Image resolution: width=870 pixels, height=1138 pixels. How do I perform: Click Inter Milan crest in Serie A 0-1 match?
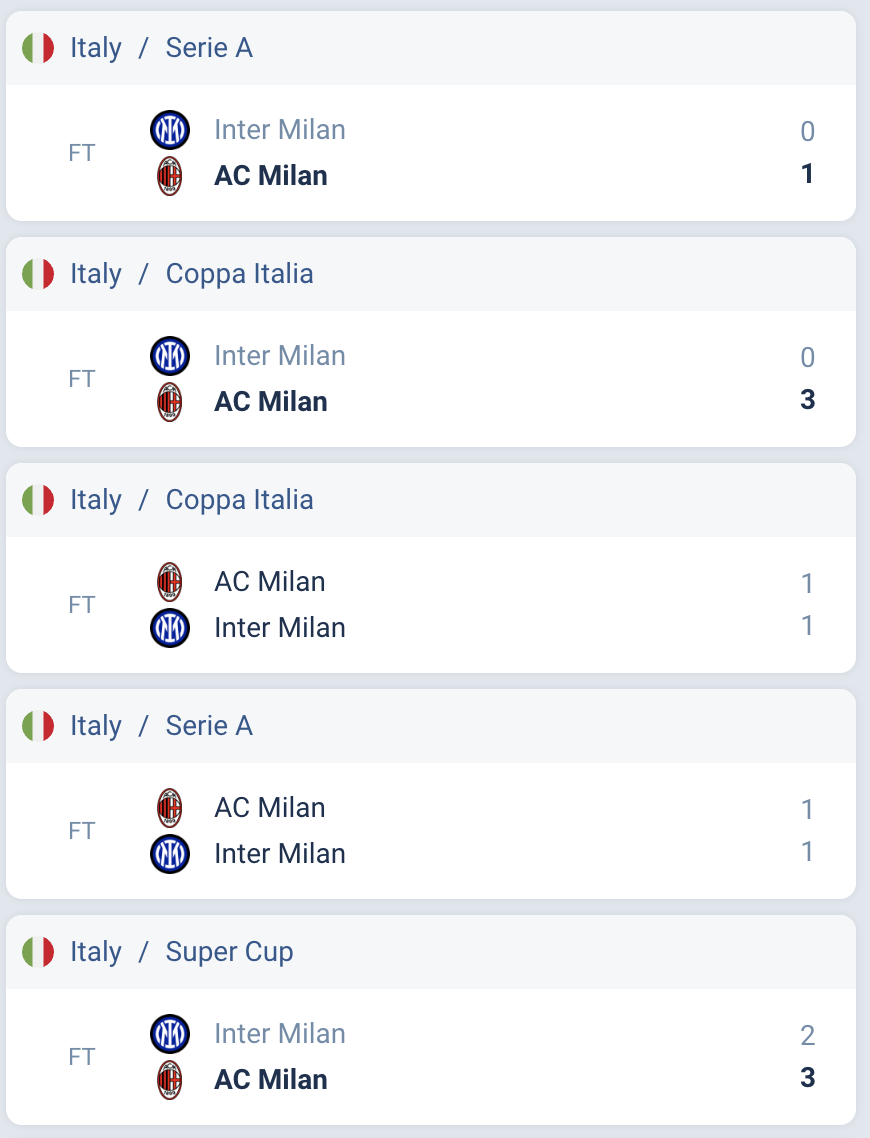pyautogui.click(x=170, y=130)
